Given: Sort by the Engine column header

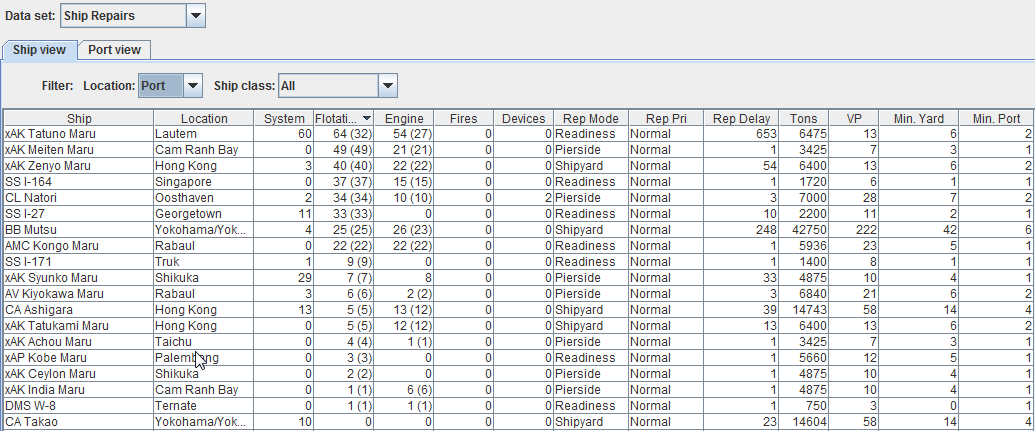Looking at the screenshot, I should pyautogui.click(x=404, y=118).
